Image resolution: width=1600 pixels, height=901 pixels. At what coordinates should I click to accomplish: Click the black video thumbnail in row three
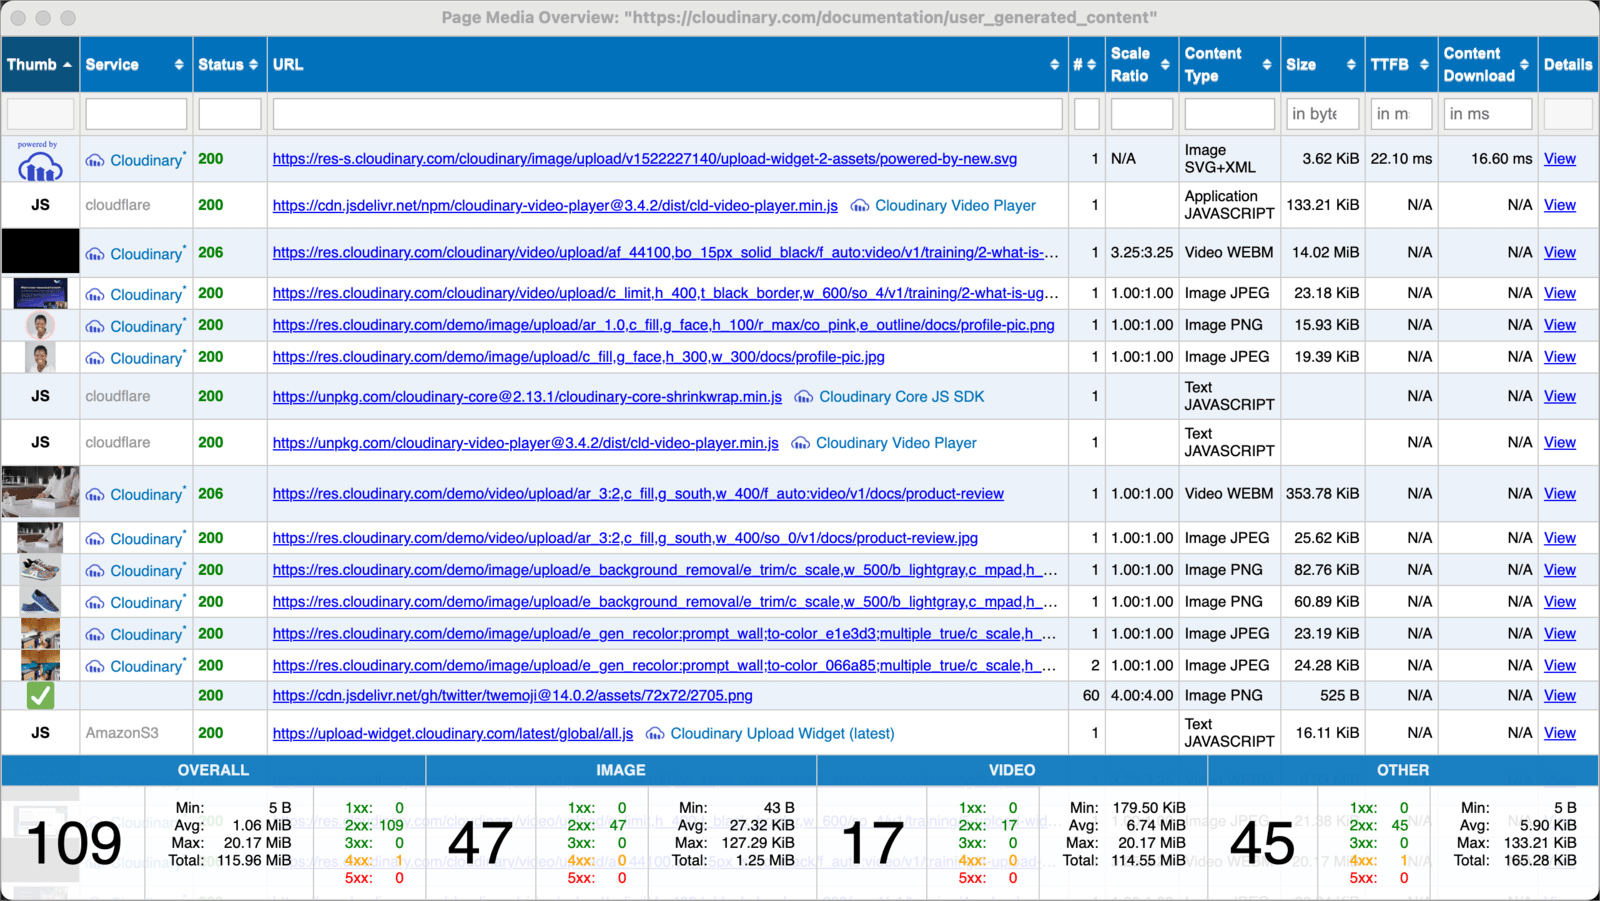coord(41,251)
